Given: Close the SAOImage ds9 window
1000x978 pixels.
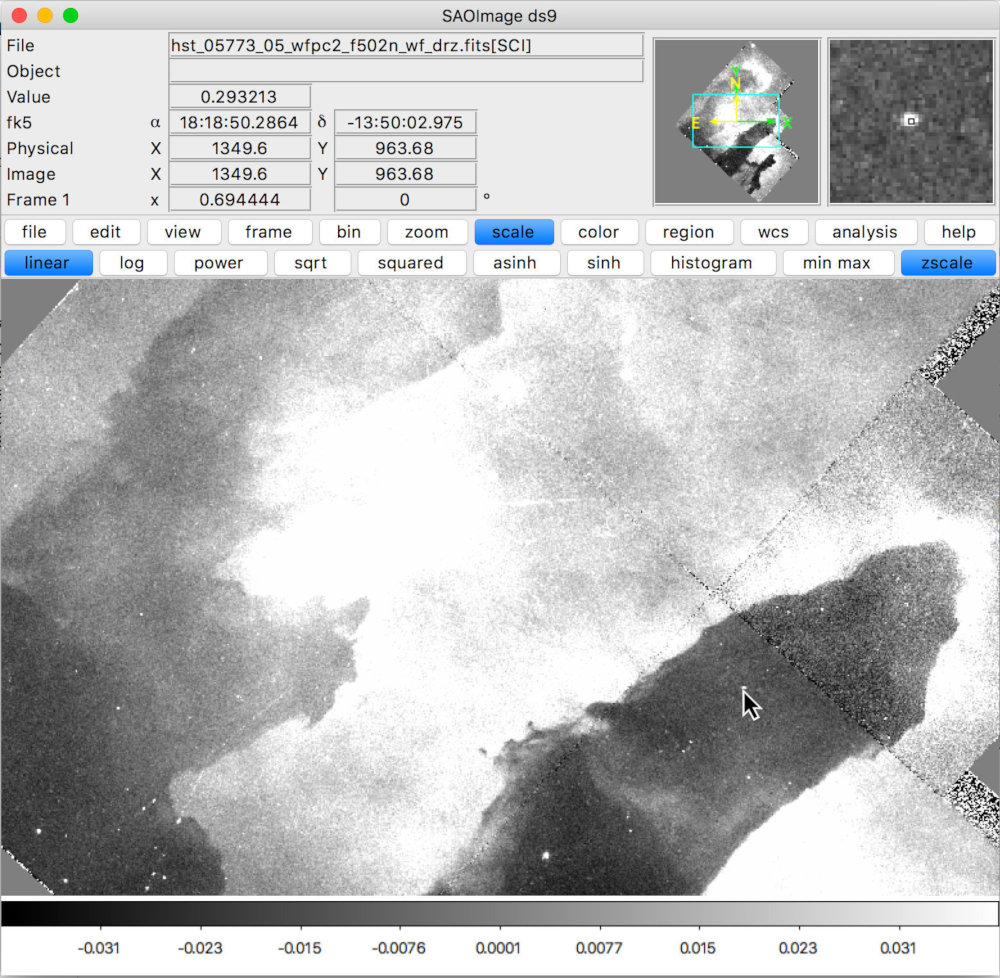Looking at the screenshot, I should pos(19,15).
